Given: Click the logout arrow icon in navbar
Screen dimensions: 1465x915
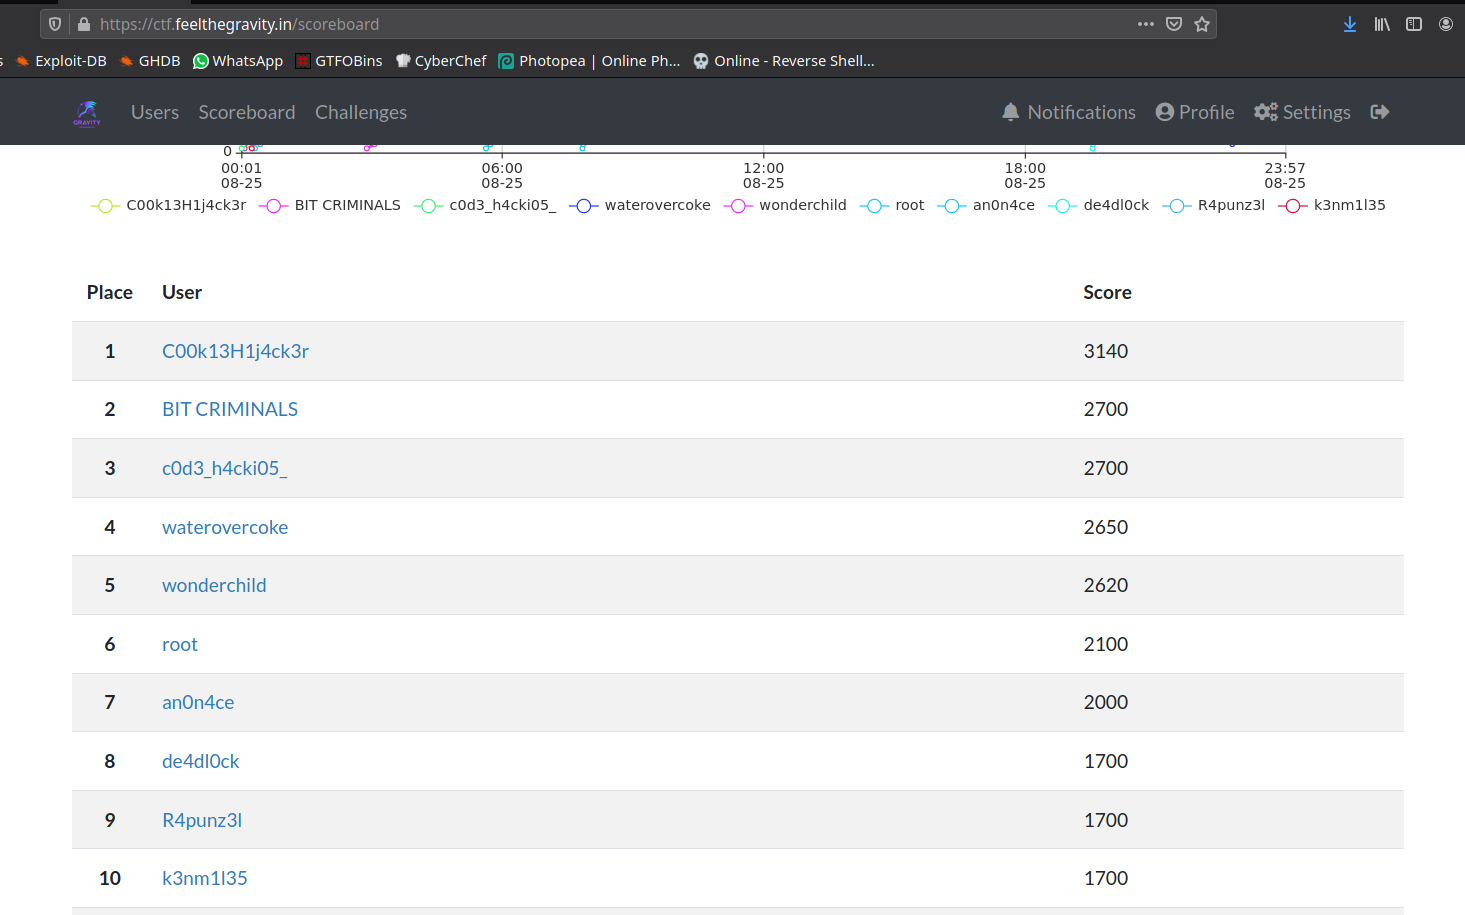Looking at the screenshot, I should click(1380, 112).
